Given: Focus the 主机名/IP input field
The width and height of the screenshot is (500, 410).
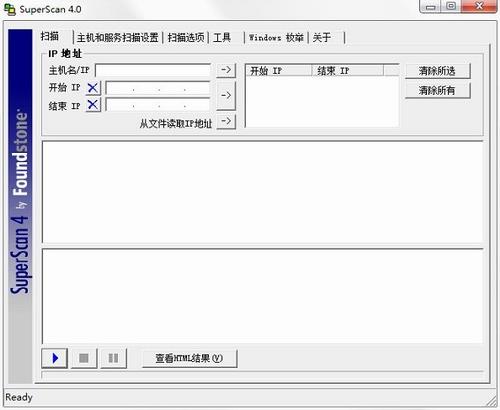Looking at the screenshot, I should [x=153, y=70].
